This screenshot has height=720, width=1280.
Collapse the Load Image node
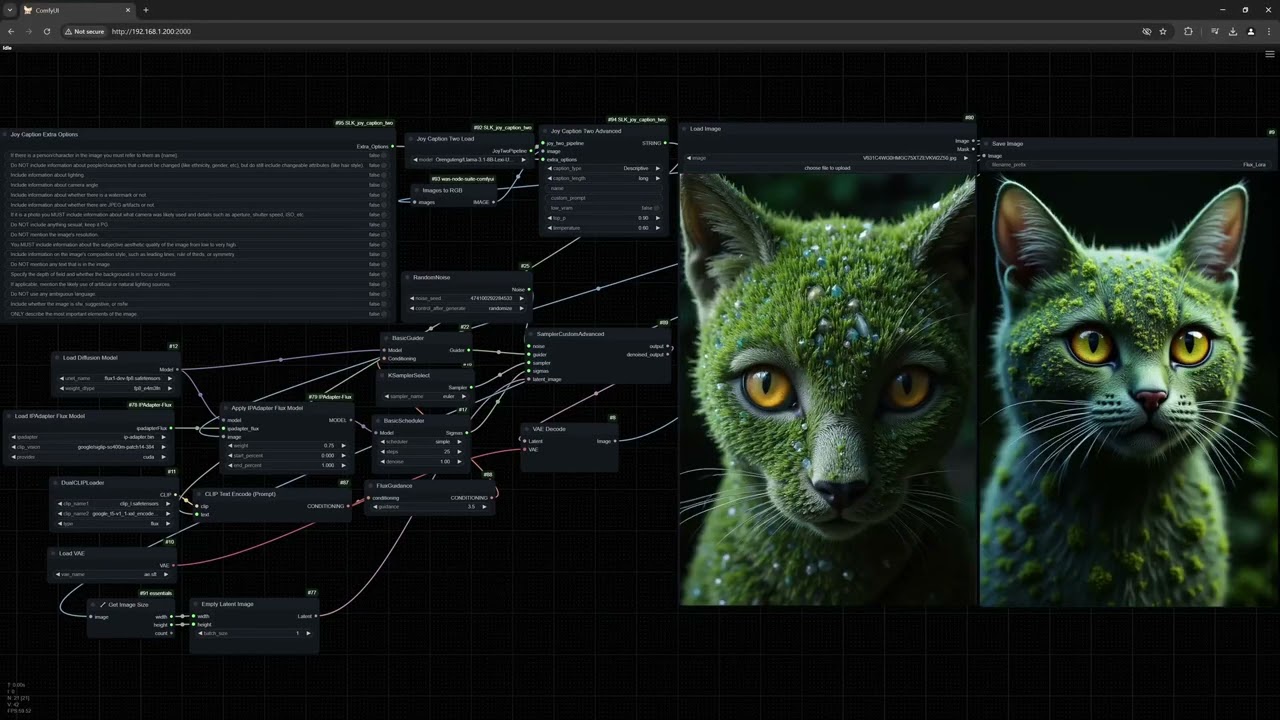pos(684,129)
